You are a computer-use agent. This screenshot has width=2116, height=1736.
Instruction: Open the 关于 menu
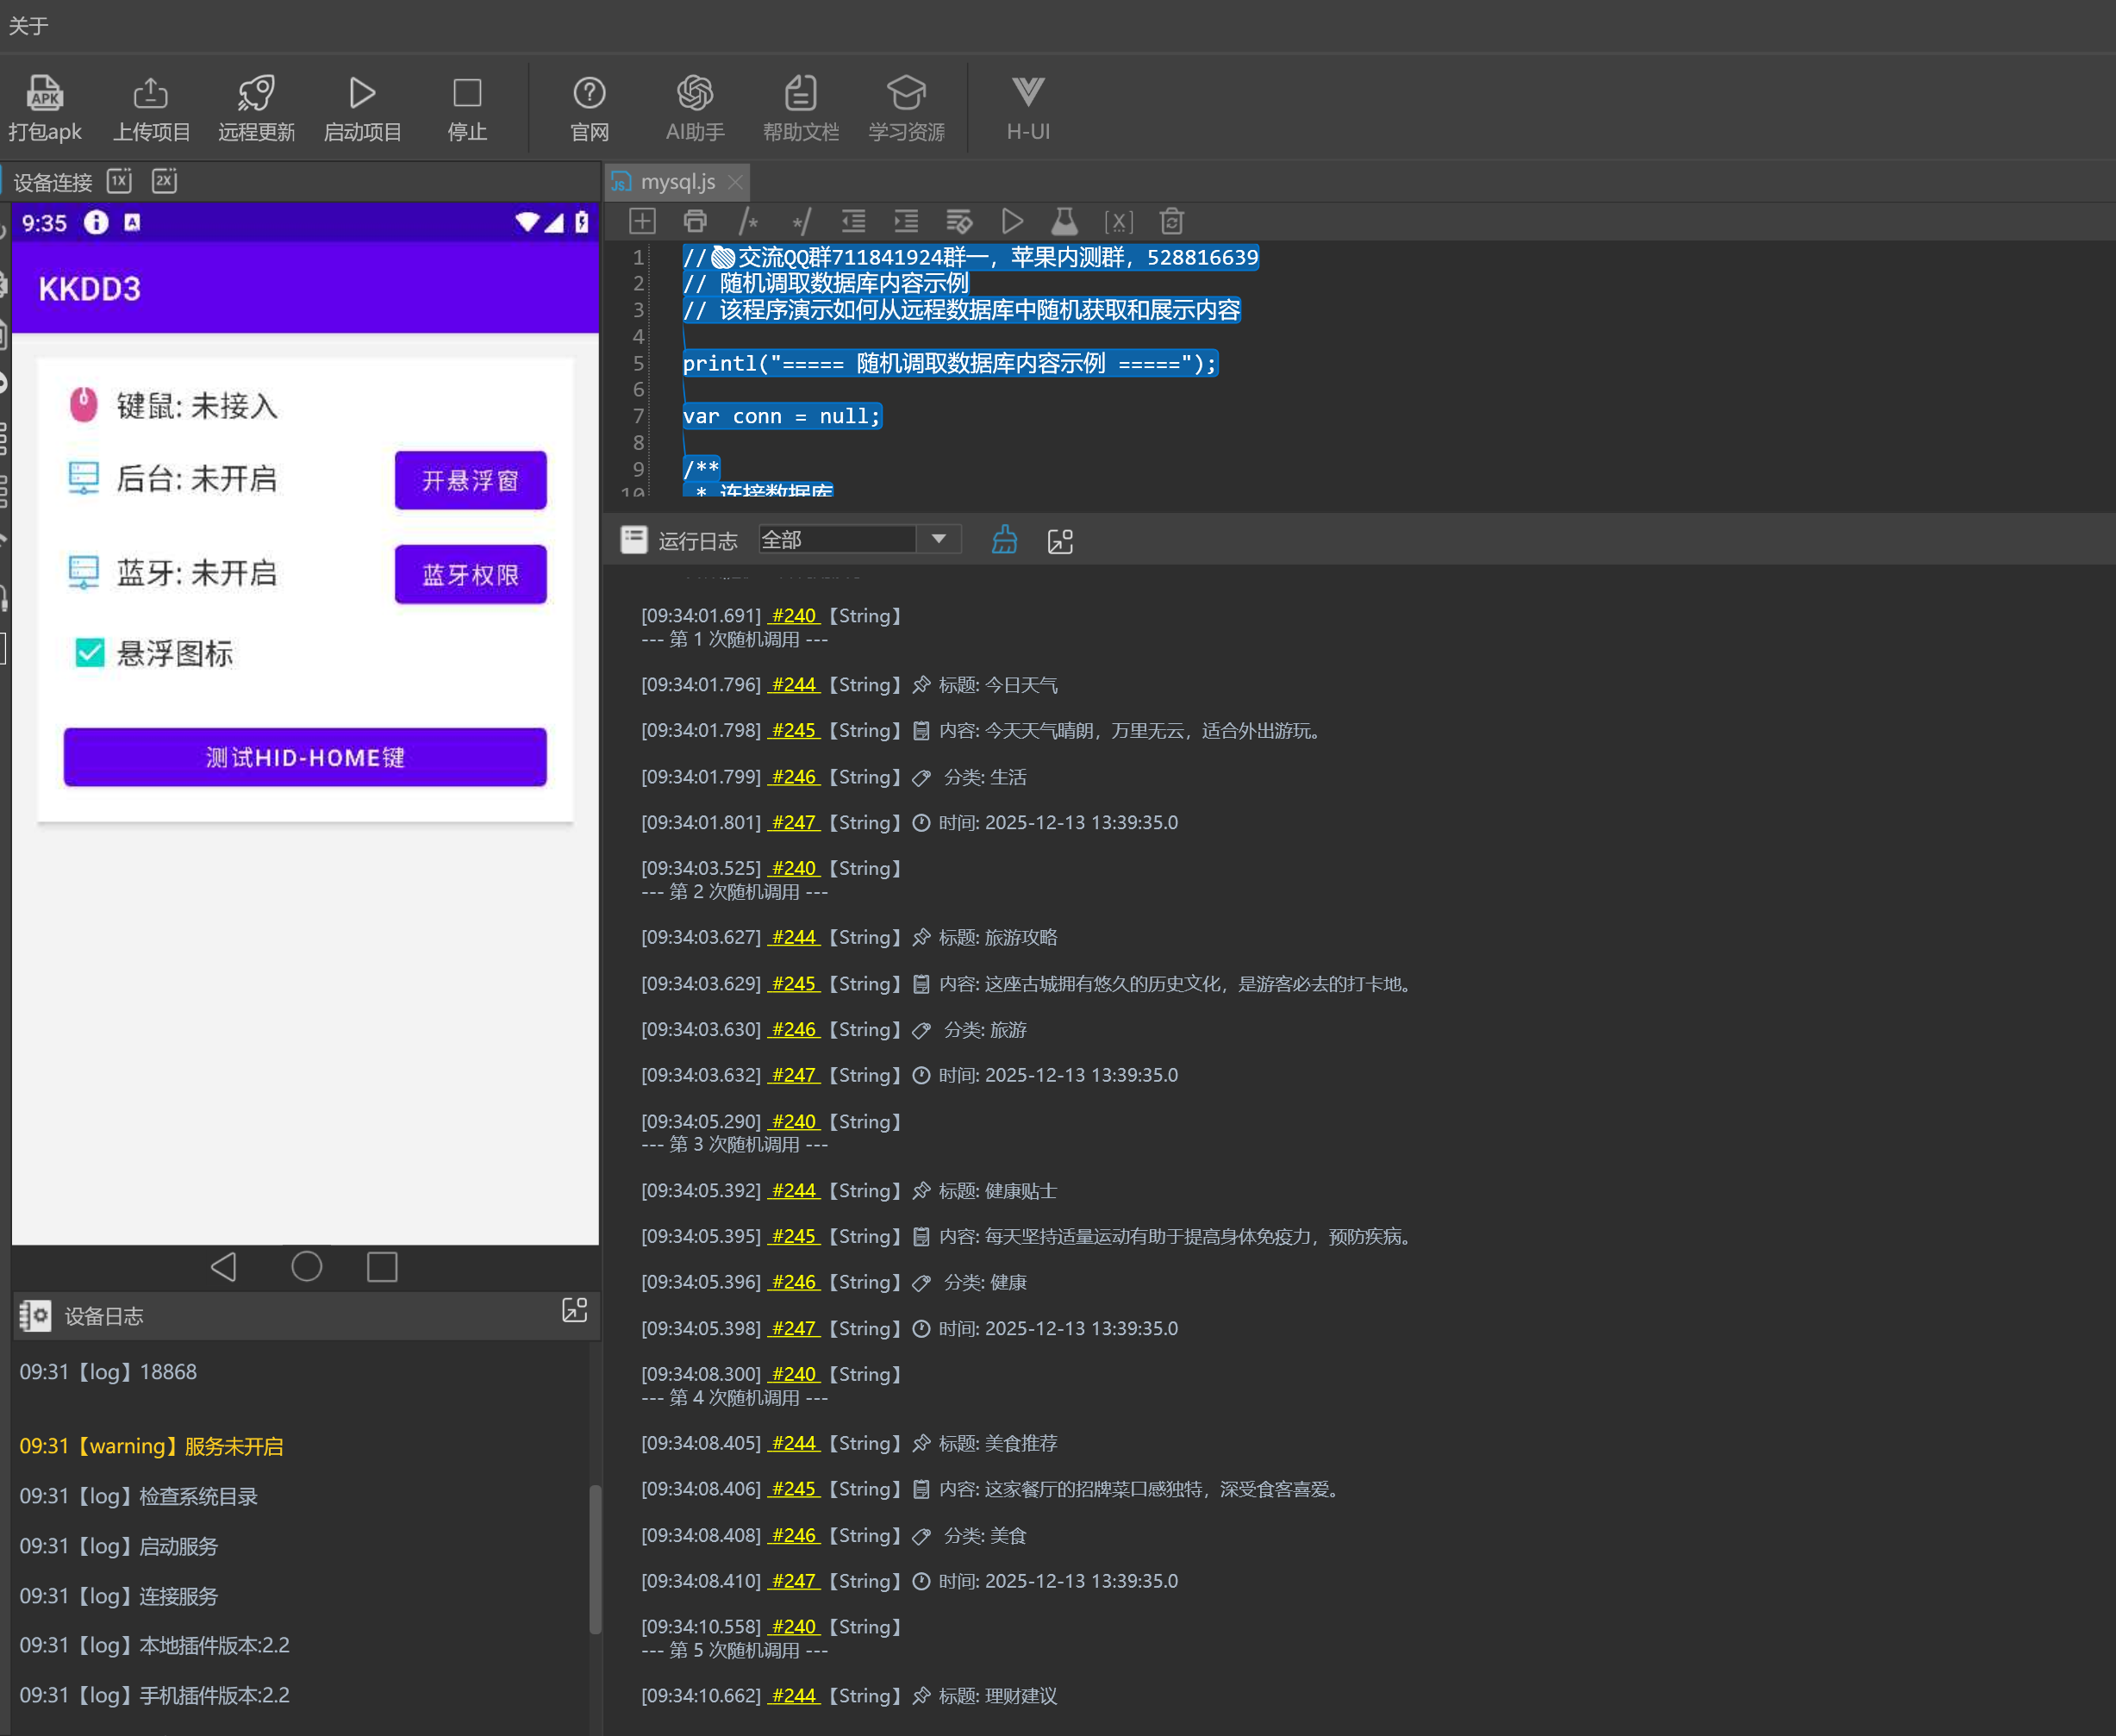pos(28,26)
